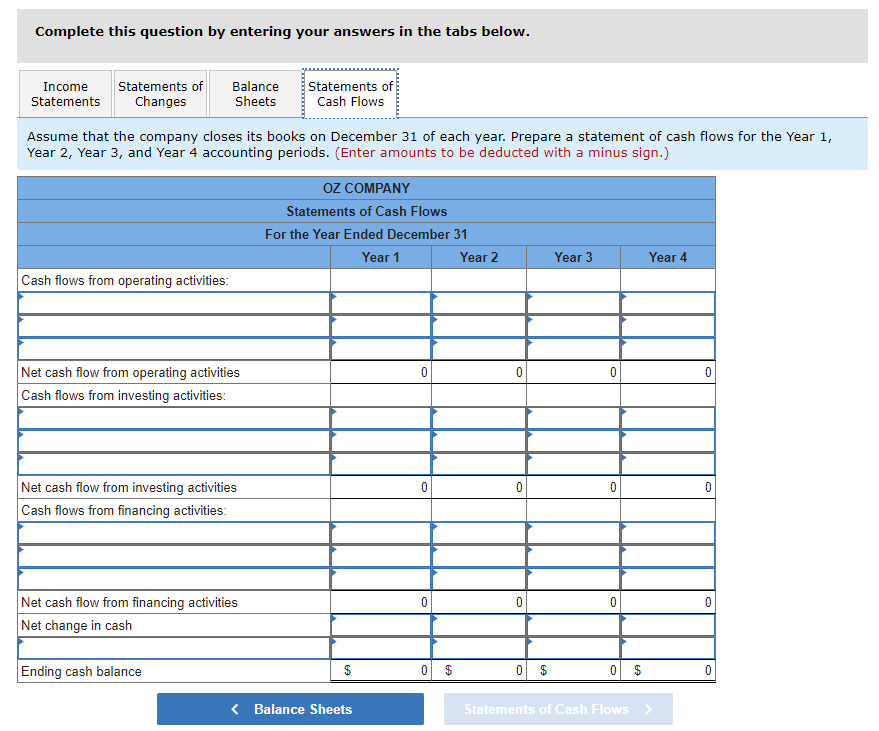Click the 'Net cash flow from operating activities' label

[130, 372]
